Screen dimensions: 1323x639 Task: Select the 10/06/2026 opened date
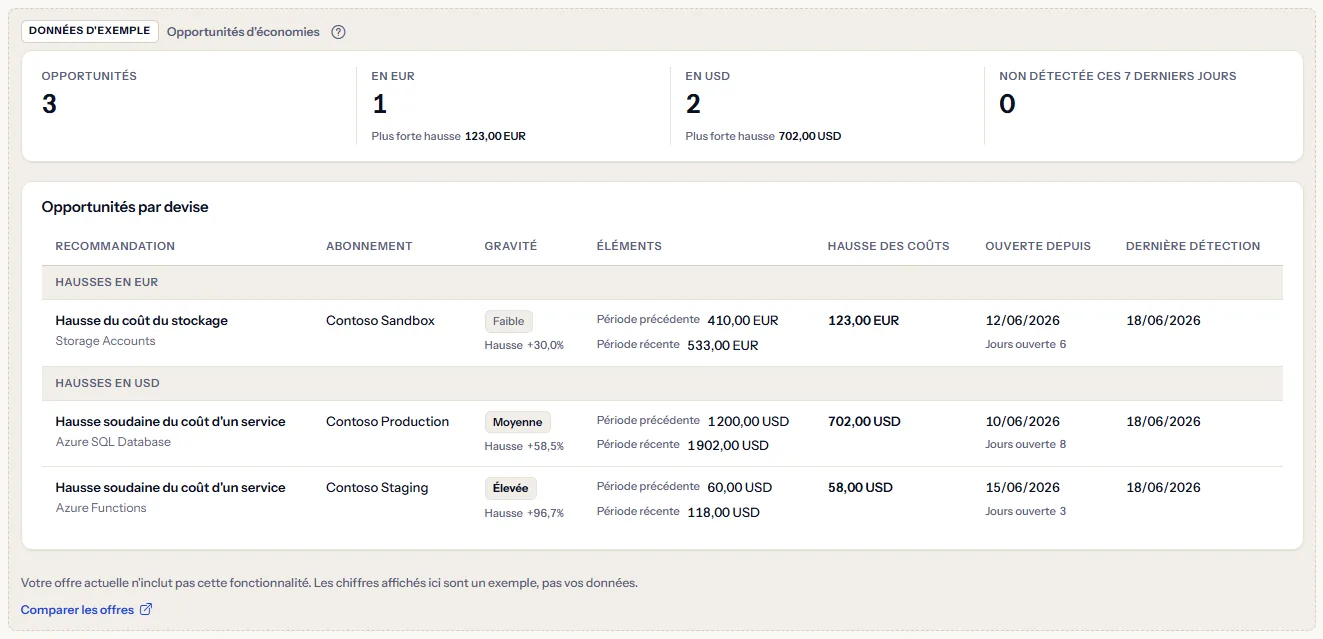pyautogui.click(x=1023, y=422)
